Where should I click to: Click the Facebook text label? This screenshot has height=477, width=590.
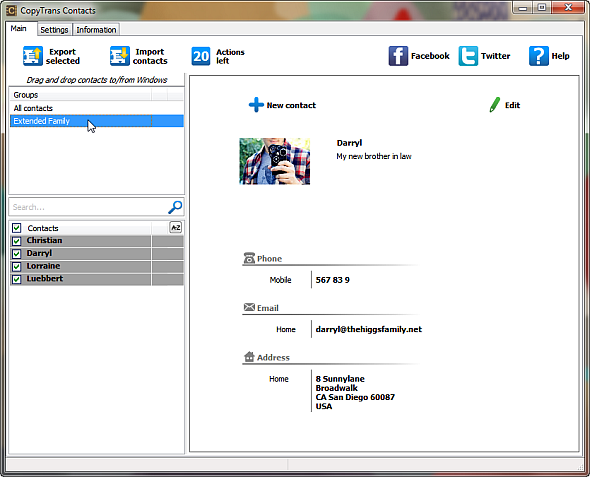pyautogui.click(x=430, y=56)
